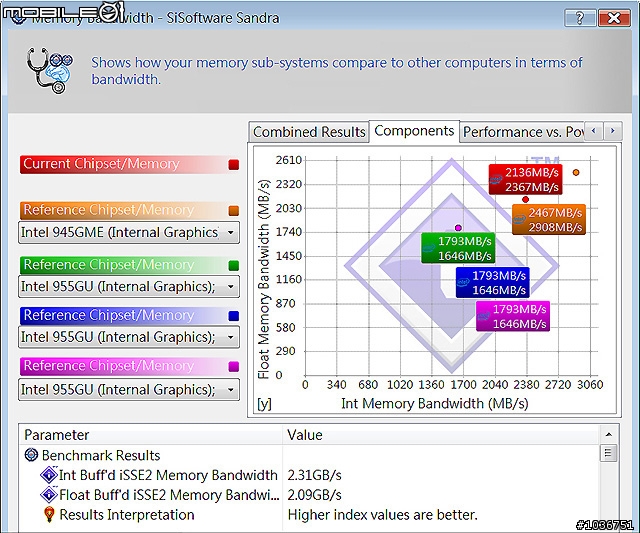Open the green reference Intel 955GU dropdown
Screen dimensions: 640x533
click(129, 287)
